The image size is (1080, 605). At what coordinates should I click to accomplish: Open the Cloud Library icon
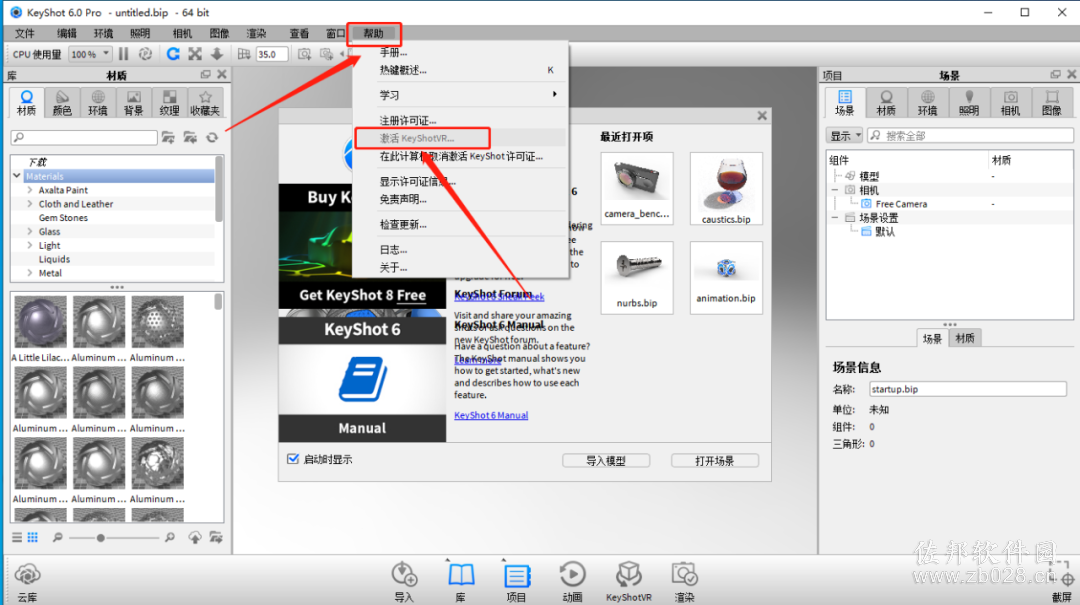28,582
